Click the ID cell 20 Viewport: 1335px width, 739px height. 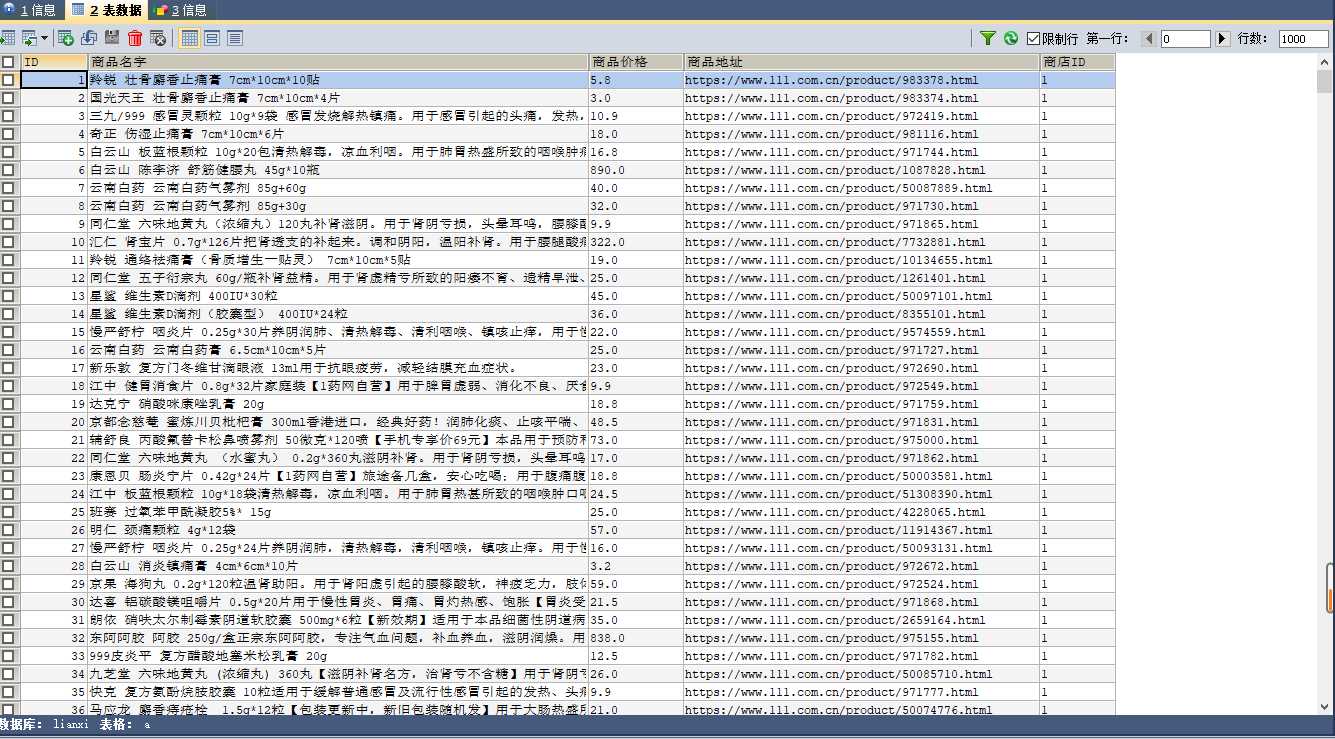coord(54,422)
